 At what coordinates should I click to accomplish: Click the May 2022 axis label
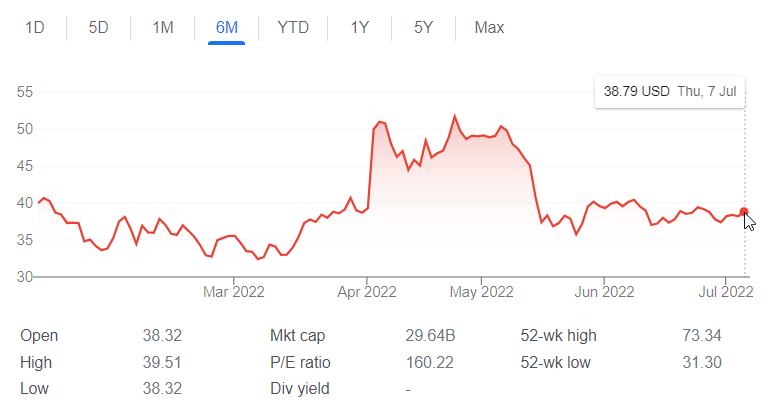point(481,293)
